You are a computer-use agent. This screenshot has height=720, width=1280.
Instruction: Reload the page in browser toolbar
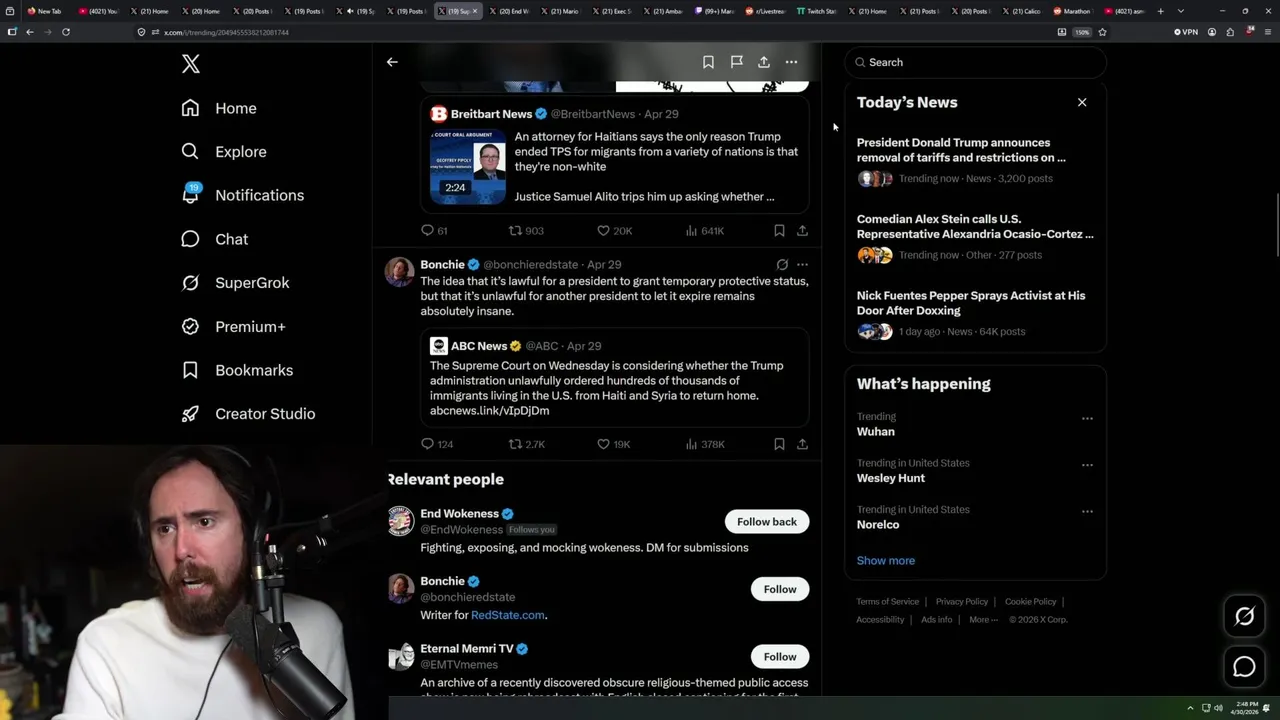(66, 32)
